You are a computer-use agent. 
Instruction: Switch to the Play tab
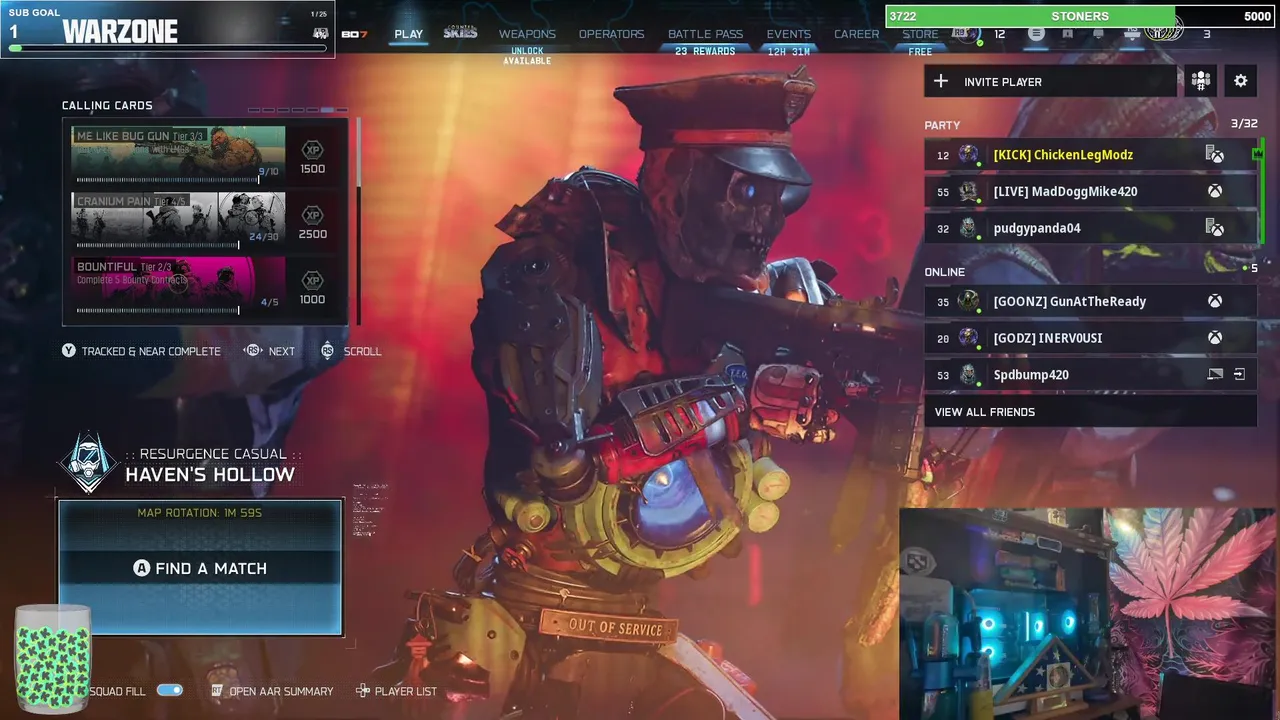[408, 34]
